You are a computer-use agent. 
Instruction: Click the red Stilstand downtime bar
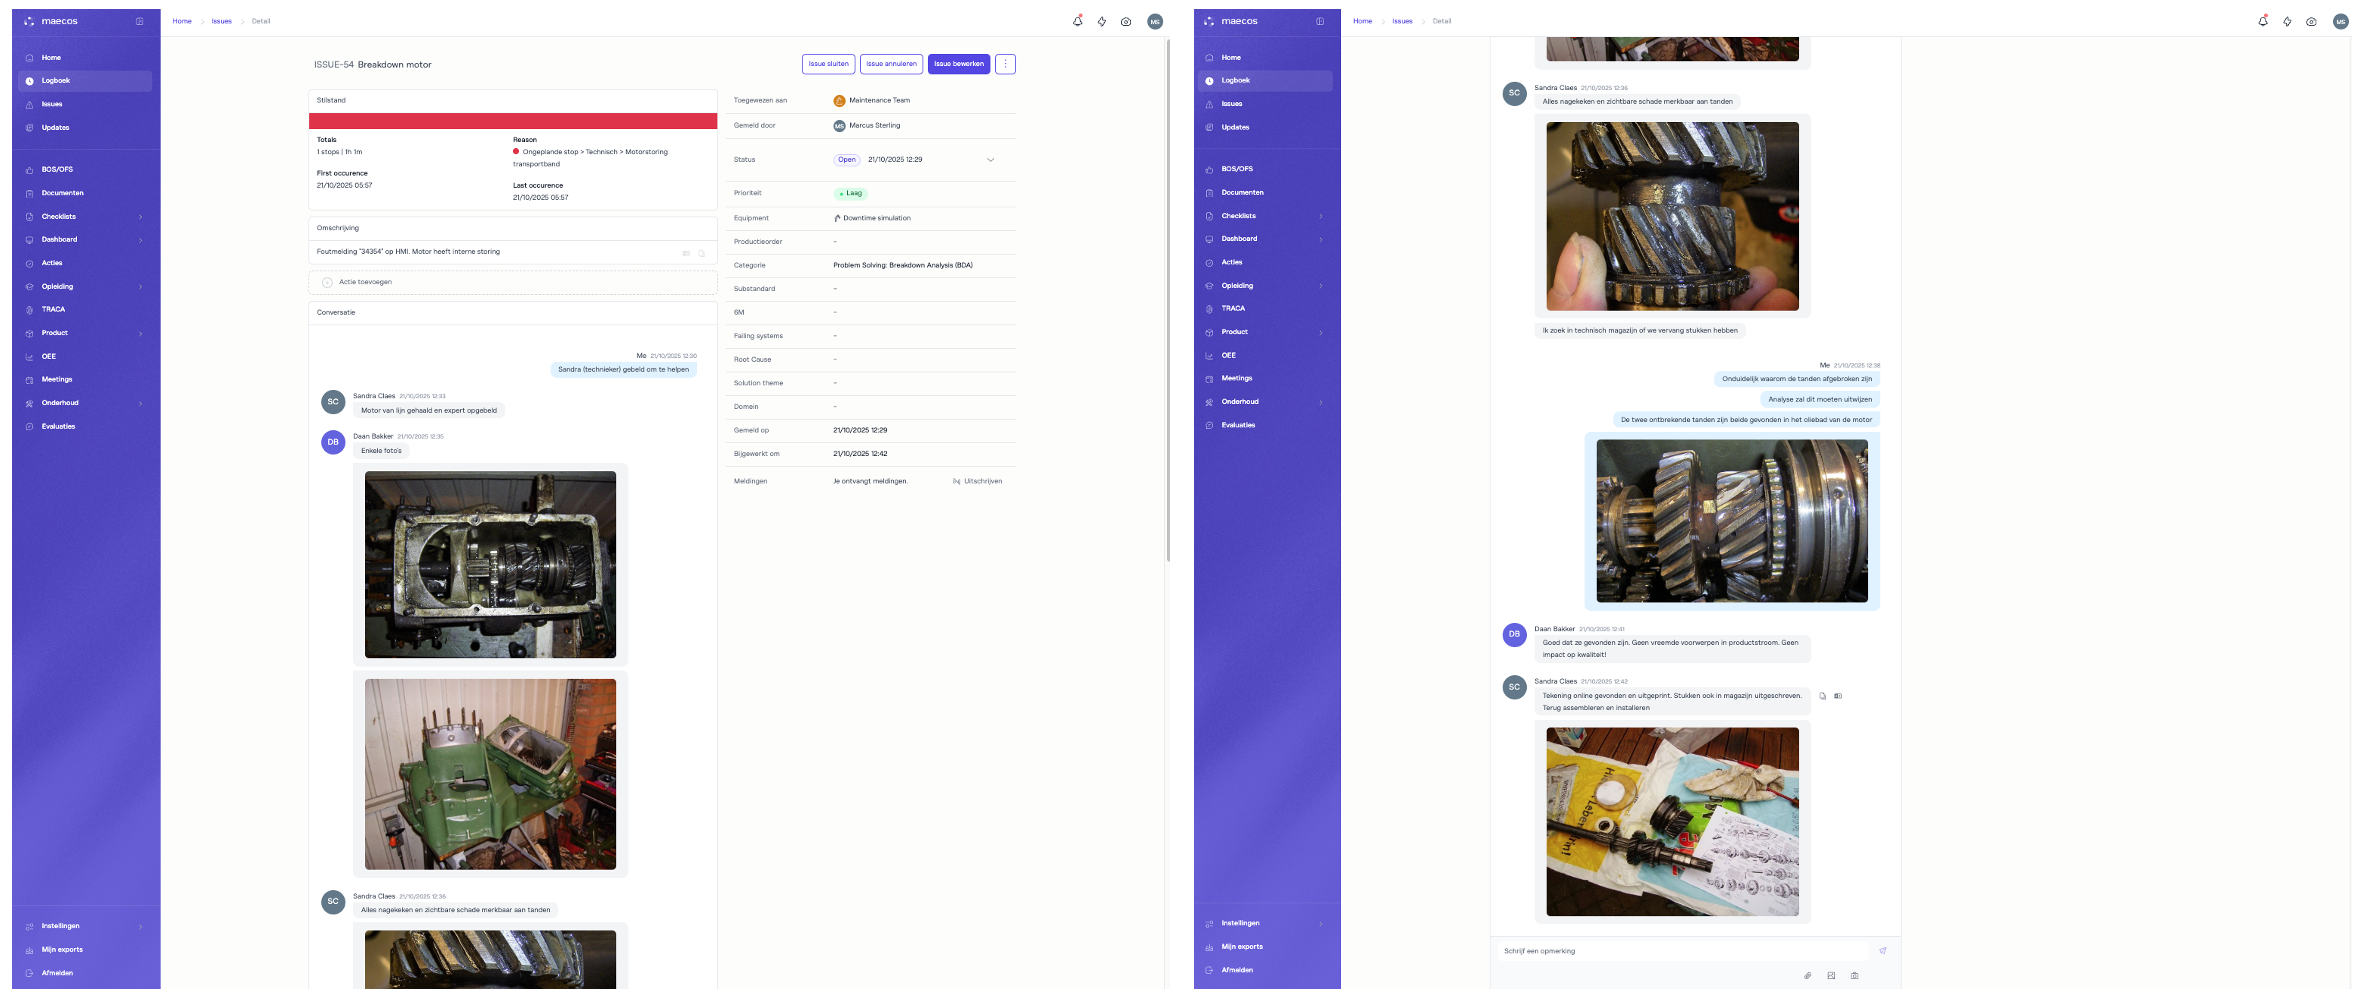point(512,121)
